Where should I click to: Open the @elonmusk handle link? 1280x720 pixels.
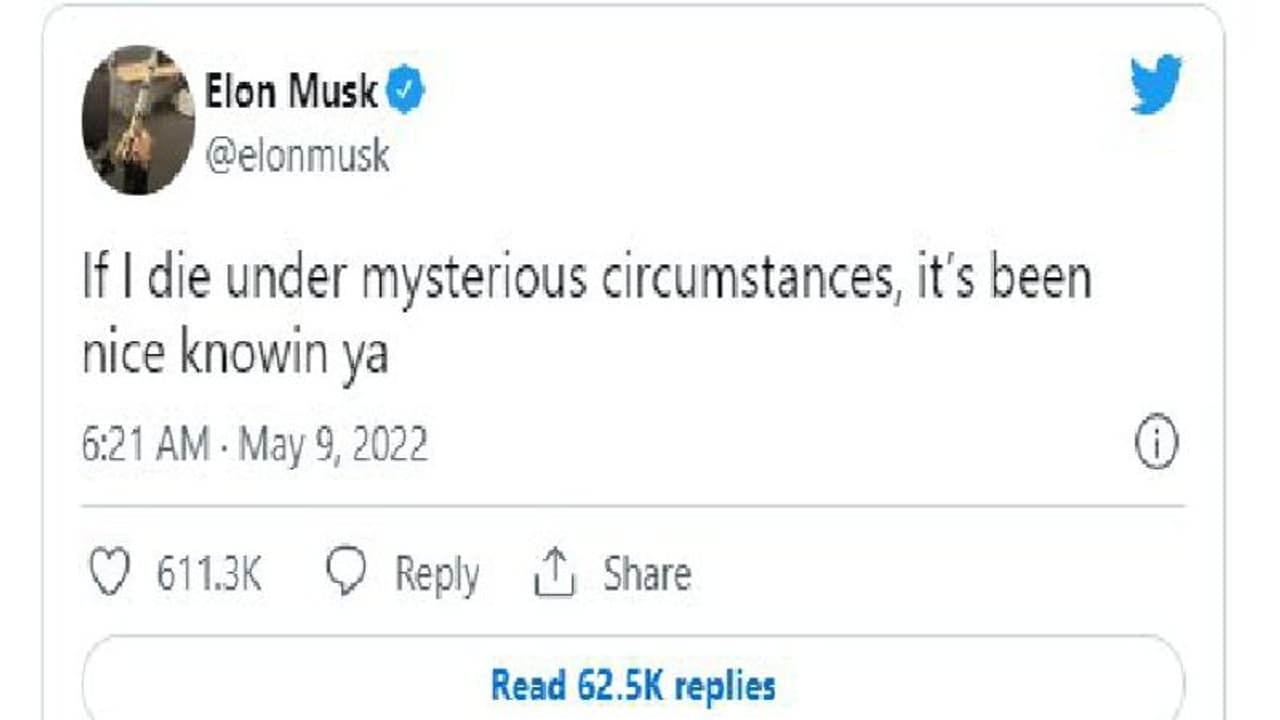point(297,156)
